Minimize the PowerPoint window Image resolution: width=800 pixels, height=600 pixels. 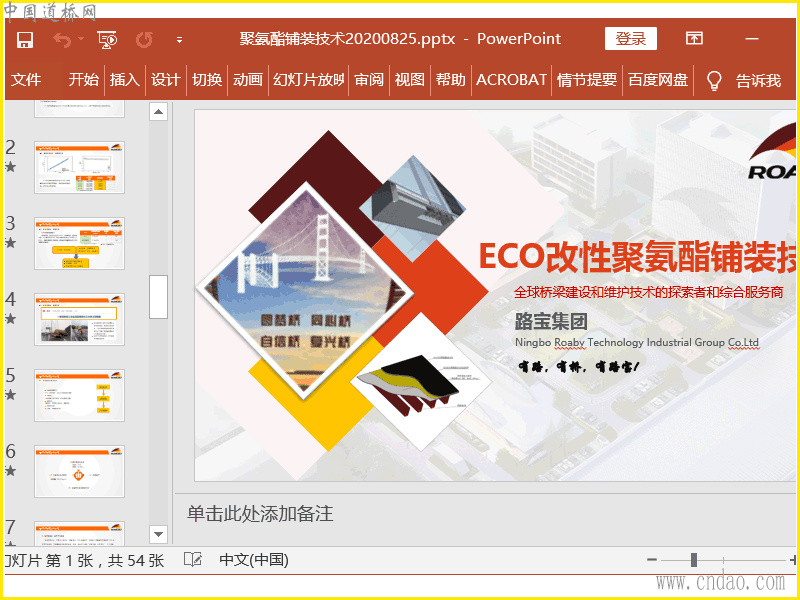pyautogui.click(x=752, y=39)
